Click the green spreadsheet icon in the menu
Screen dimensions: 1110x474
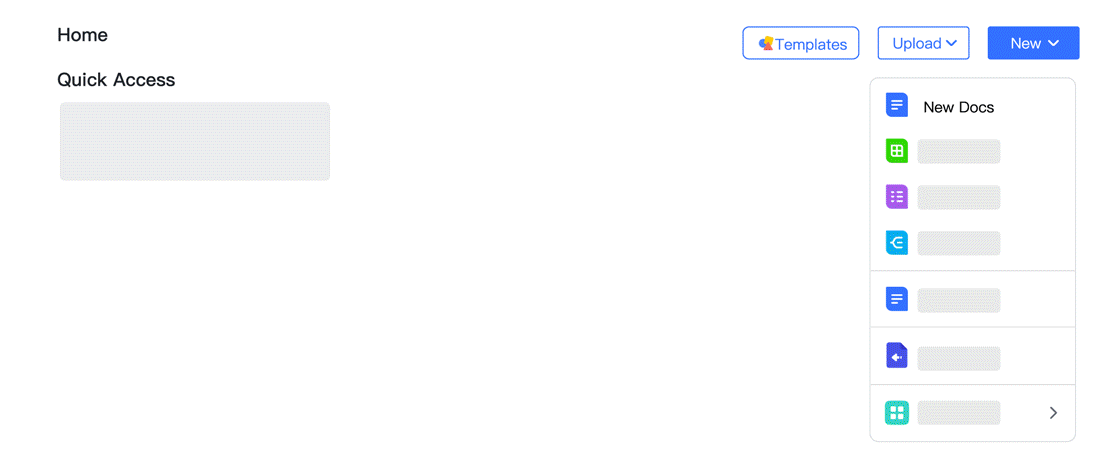click(897, 152)
